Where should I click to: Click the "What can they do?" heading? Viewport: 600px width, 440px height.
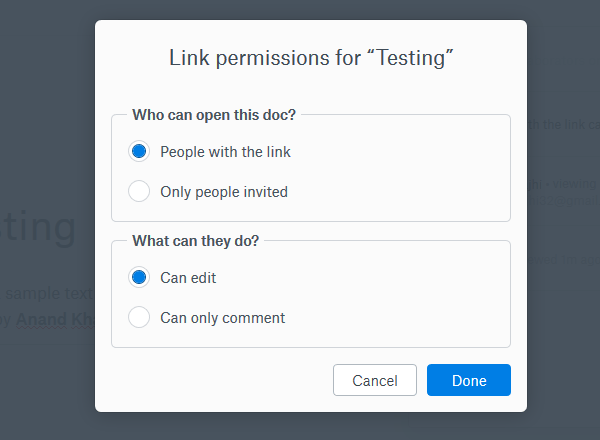coord(195,241)
